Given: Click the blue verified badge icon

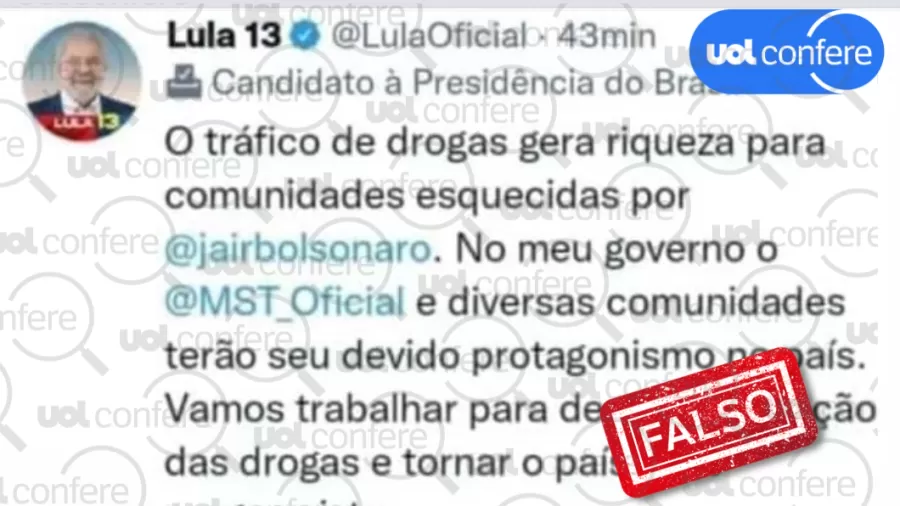Looking at the screenshot, I should pyautogui.click(x=305, y=36).
